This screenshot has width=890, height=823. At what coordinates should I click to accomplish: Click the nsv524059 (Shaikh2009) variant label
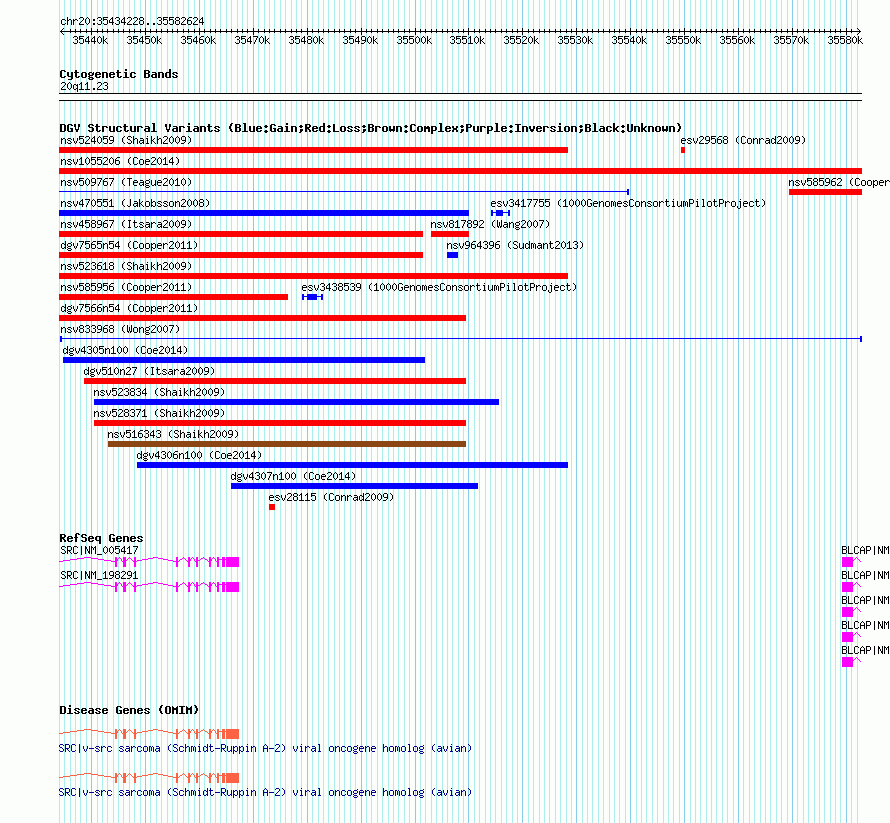pos(126,140)
